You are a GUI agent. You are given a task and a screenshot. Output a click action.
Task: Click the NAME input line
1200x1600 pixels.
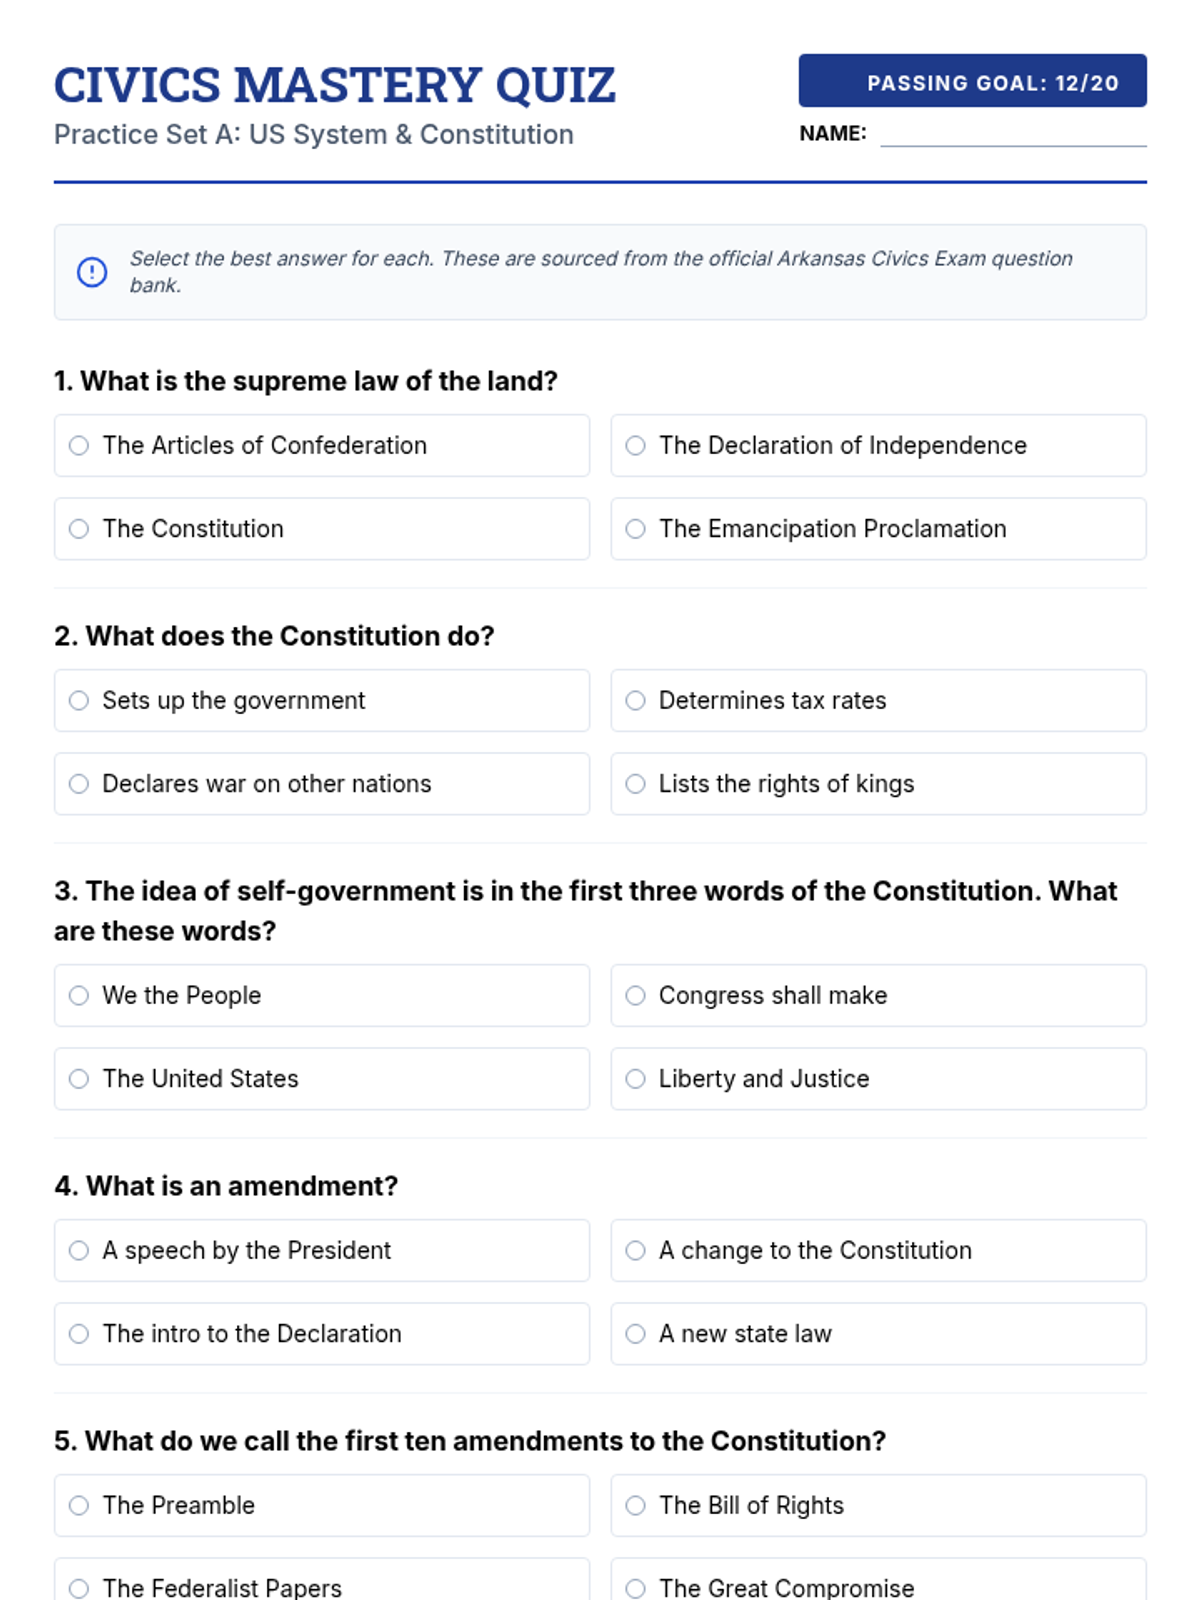point(1012,134)
